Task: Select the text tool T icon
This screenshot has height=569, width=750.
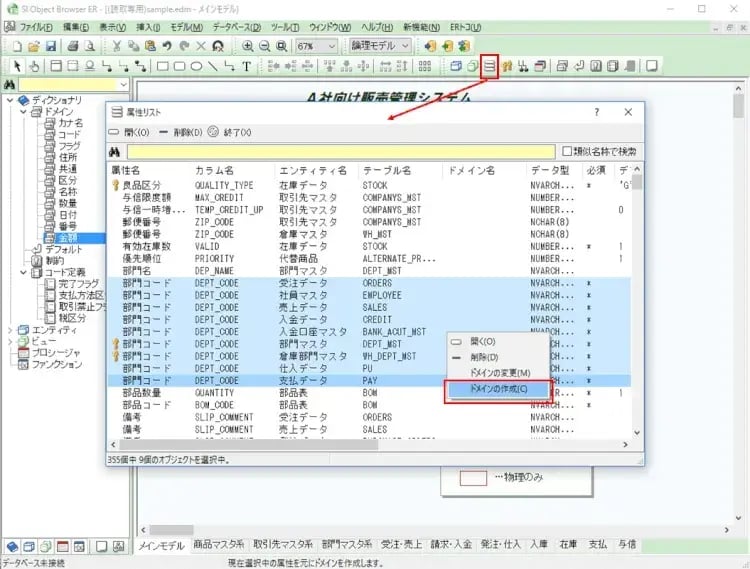Action: 246,67
